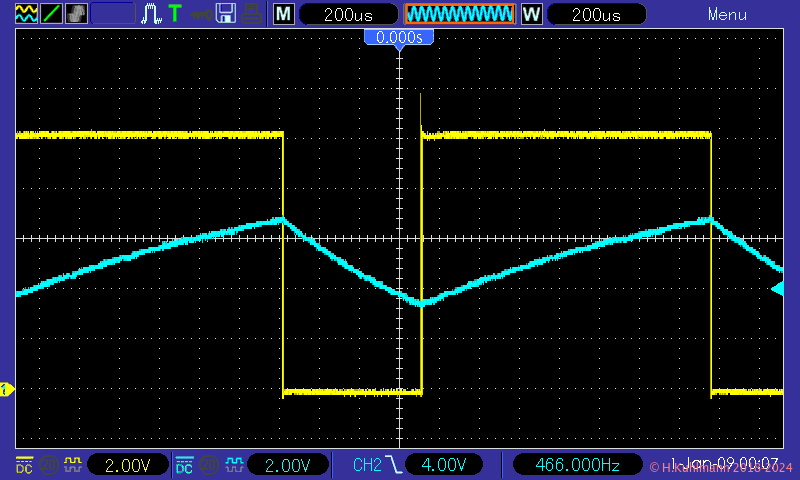Click the printer icon in top bar
The width and height of the screenshot is (800, 480).
pyautogui.click(x=252, y=14)
